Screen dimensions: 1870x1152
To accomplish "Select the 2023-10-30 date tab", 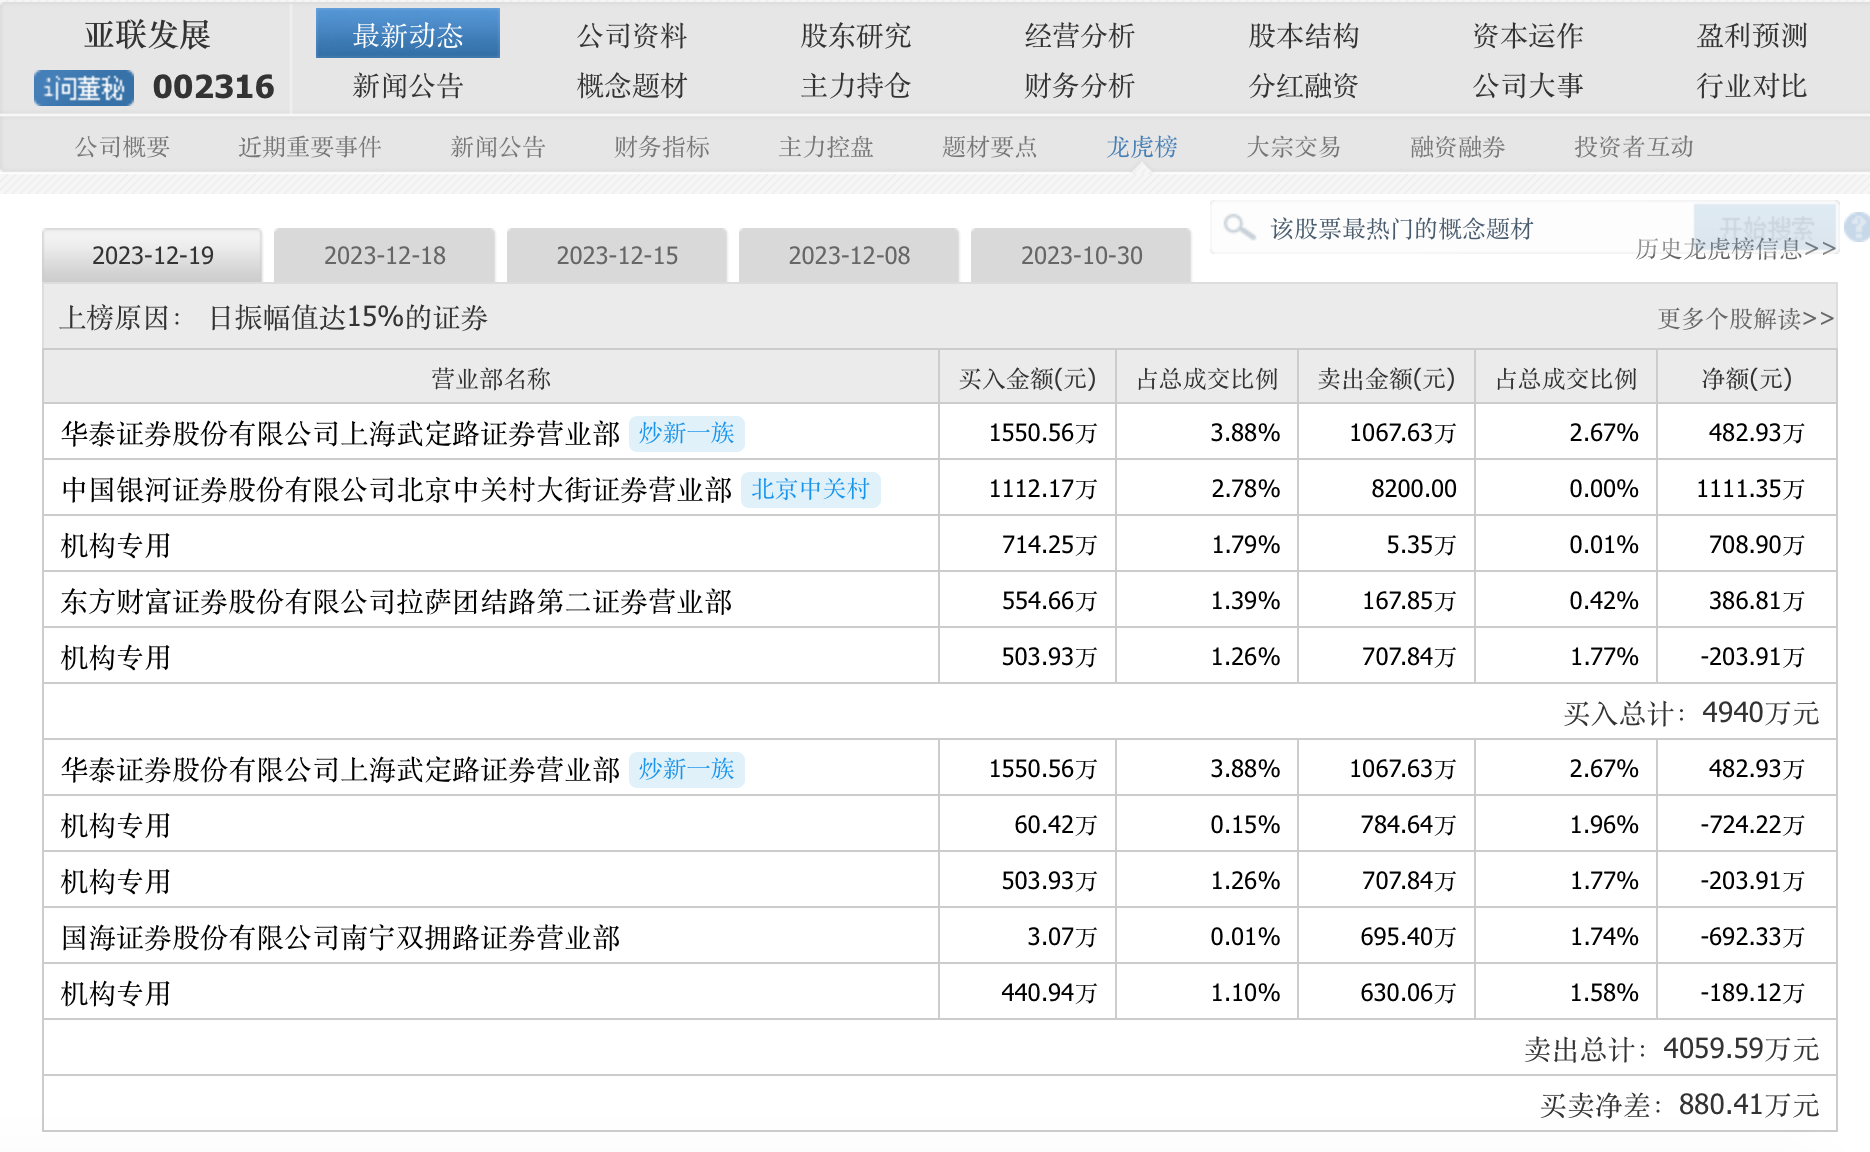I will click(x=1080, y=256).
